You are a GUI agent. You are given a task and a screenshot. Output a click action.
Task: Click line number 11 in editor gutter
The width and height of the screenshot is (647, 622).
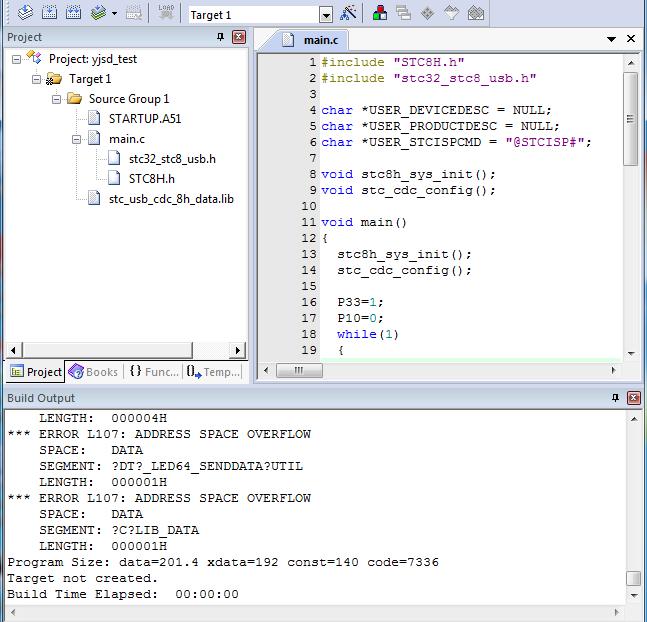coord(309,222)
